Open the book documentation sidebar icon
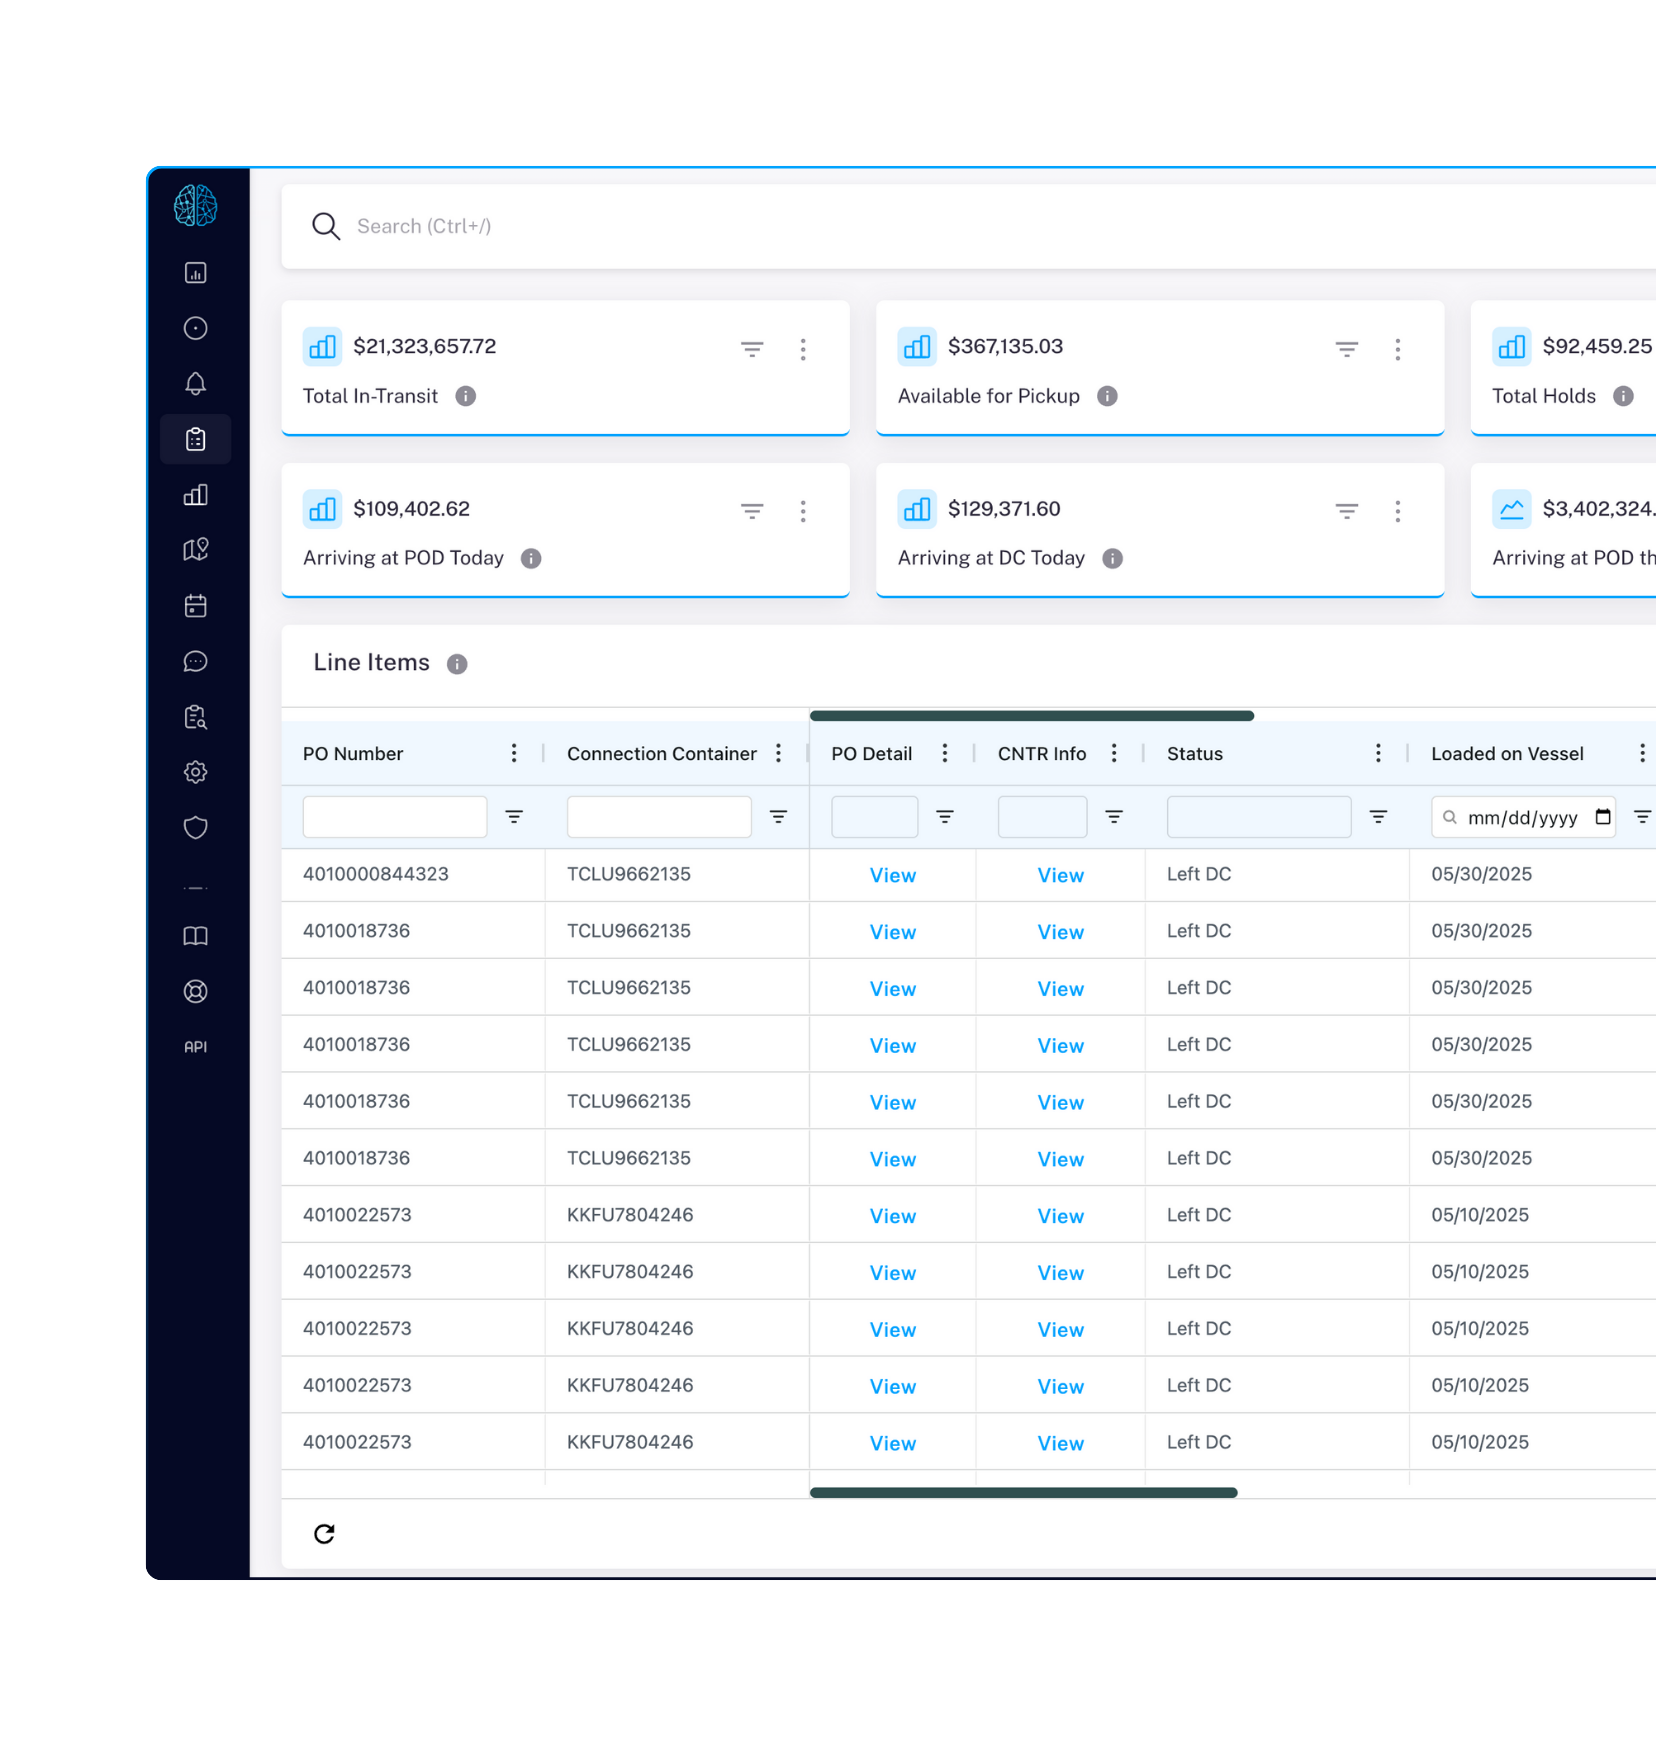Screen dimensions: 1656x1755 pos(196,936)
